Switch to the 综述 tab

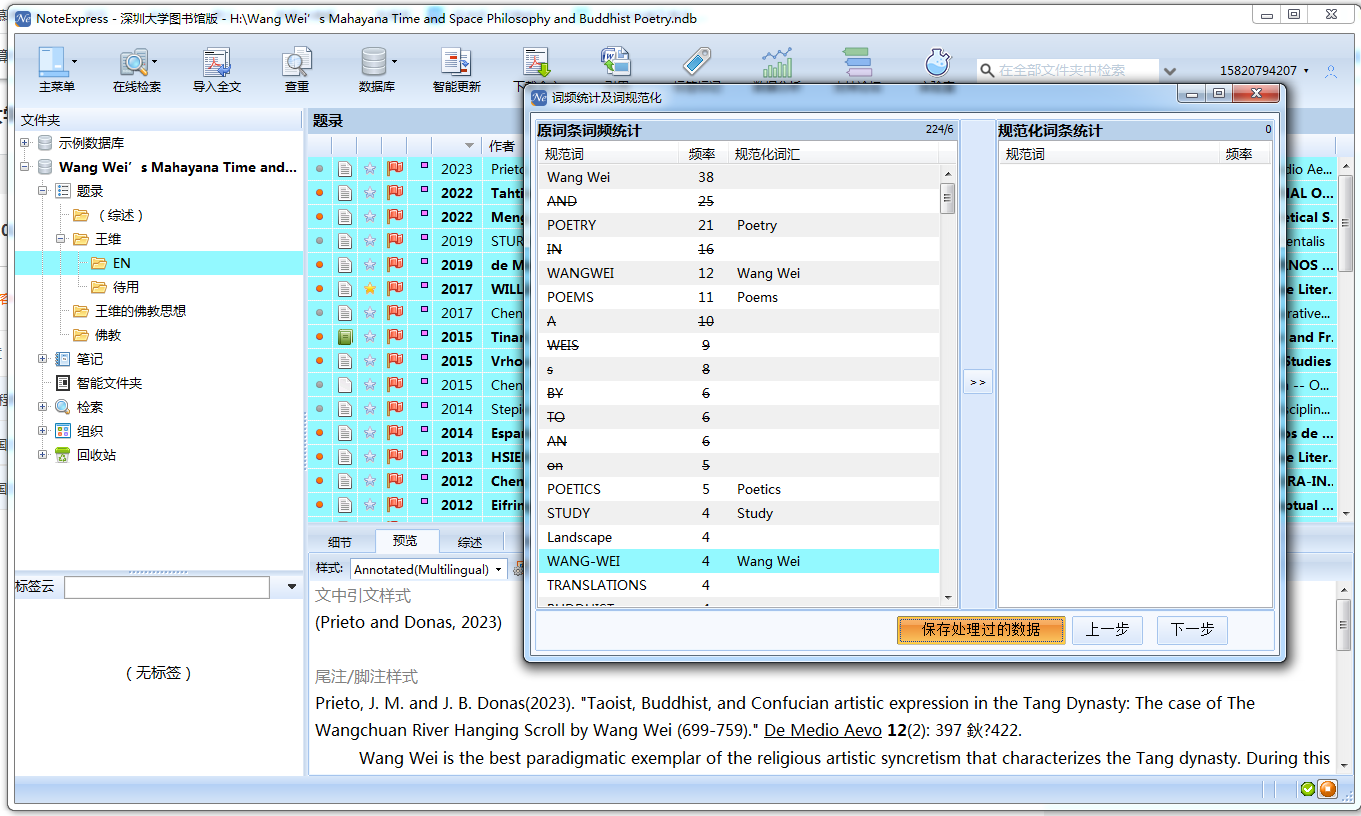470,542
